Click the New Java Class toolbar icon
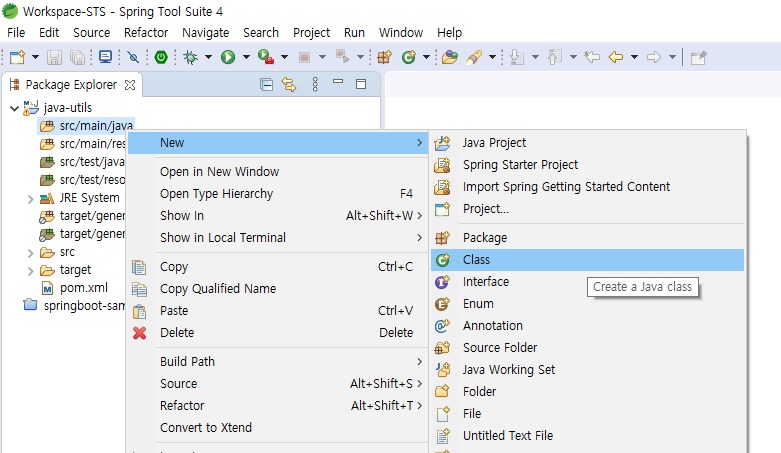The height and width of the screenshot is (453, 781). click(x=409, y=57)
